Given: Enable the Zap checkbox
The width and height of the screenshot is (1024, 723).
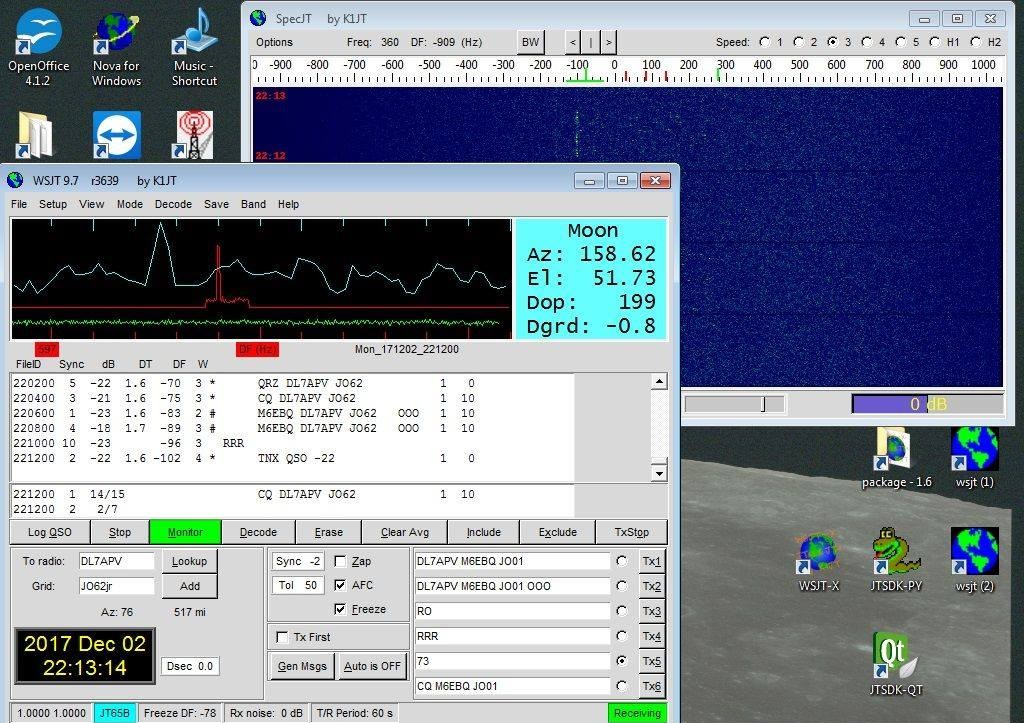Looking at the screenshot, I should click(x=340, y=561).
